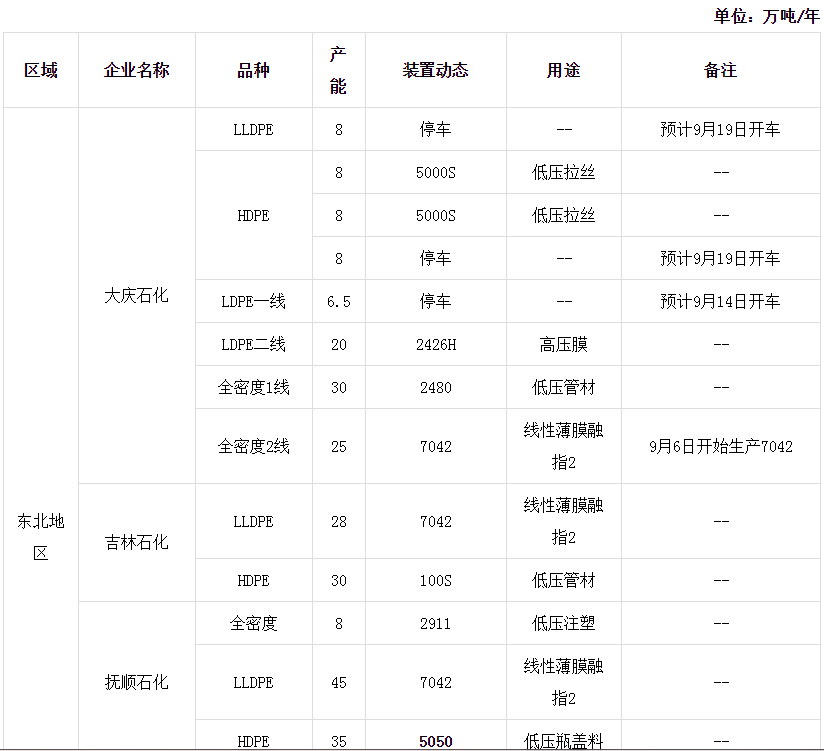Click LLDPE in the 吉林石化 rows

[x=253, y=522]
